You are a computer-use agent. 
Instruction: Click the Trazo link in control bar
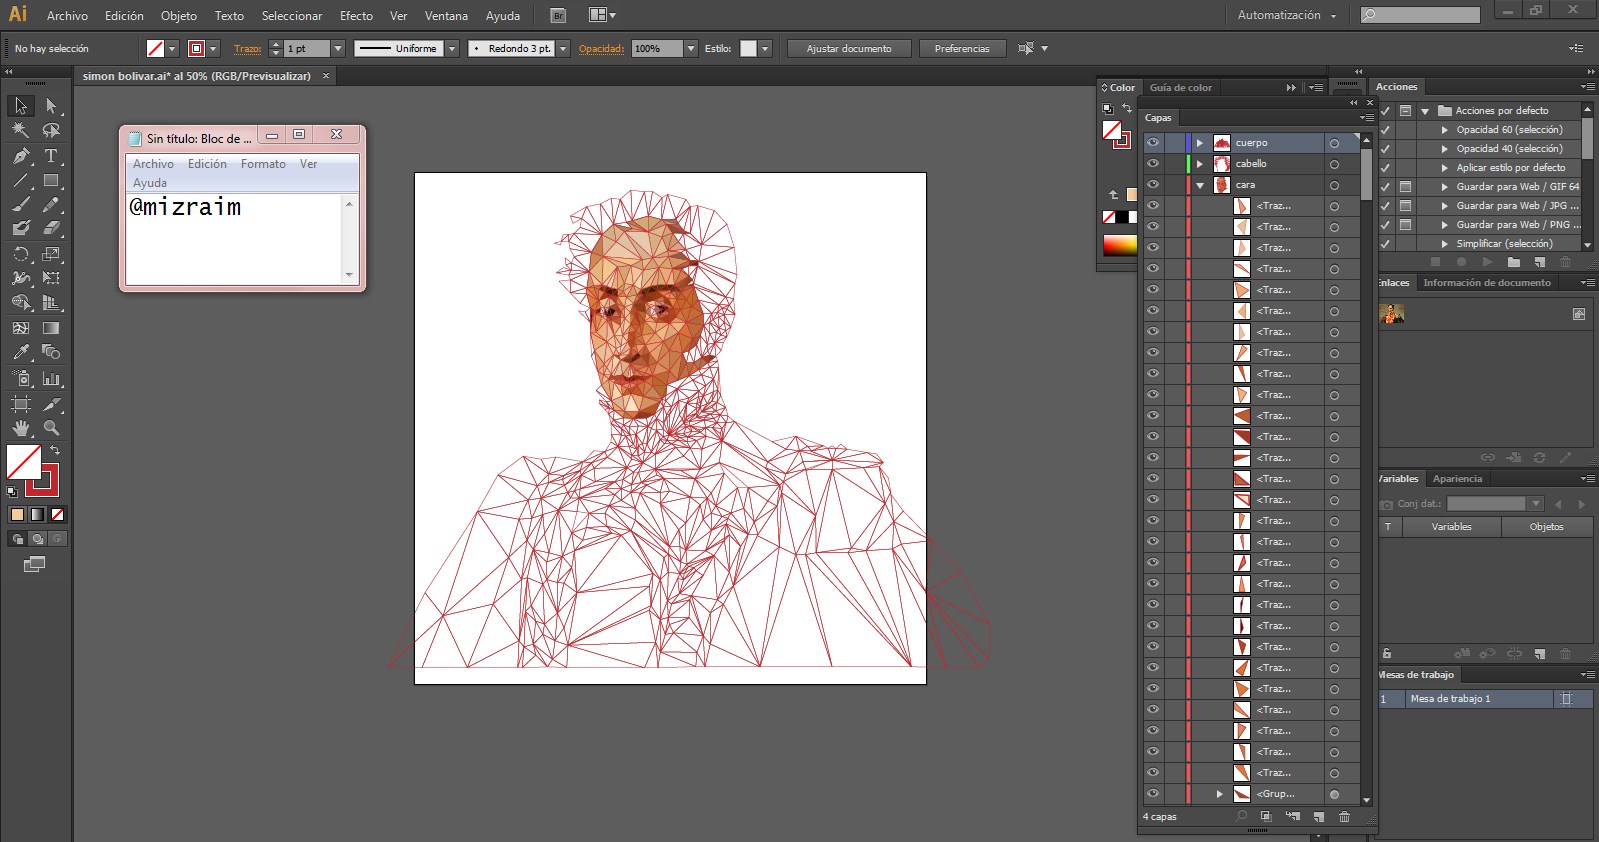(248, 48)
